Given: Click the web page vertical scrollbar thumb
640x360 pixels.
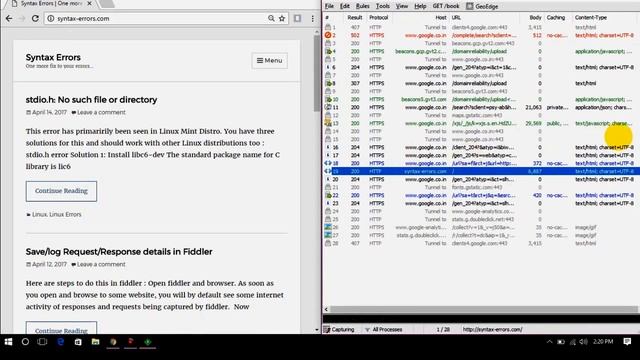Looking at the screenshot, I should coord(317,73).
